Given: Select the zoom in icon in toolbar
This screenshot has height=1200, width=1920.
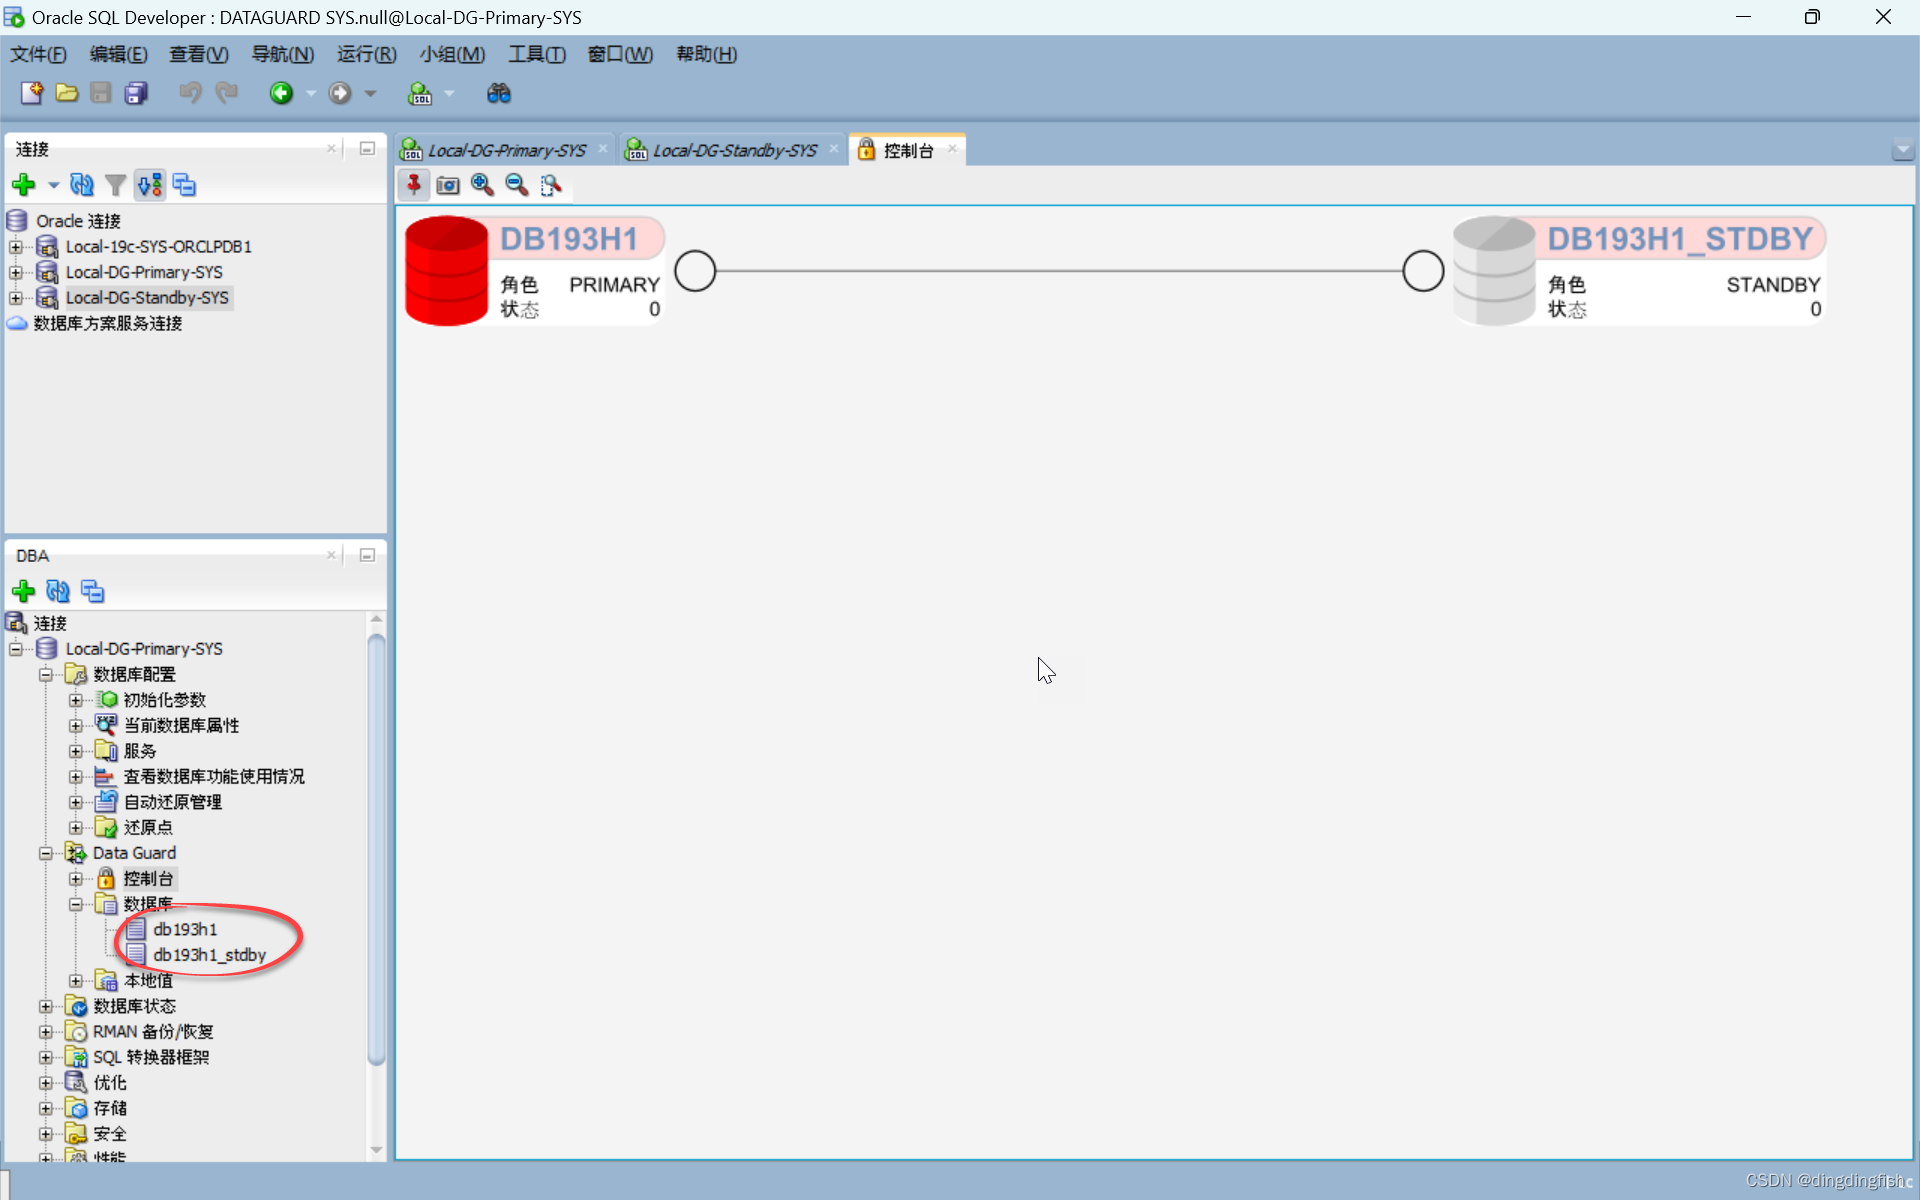Looking at the screenshot, I should [482, 185].
